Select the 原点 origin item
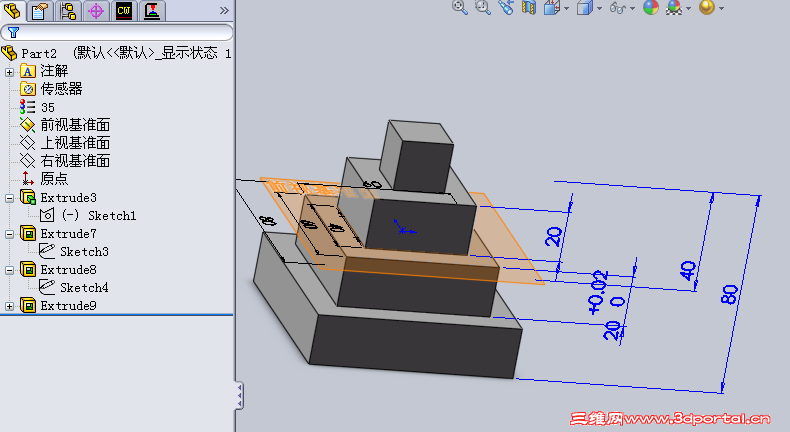This screenshot has height=432, width=790. point(54,179)
